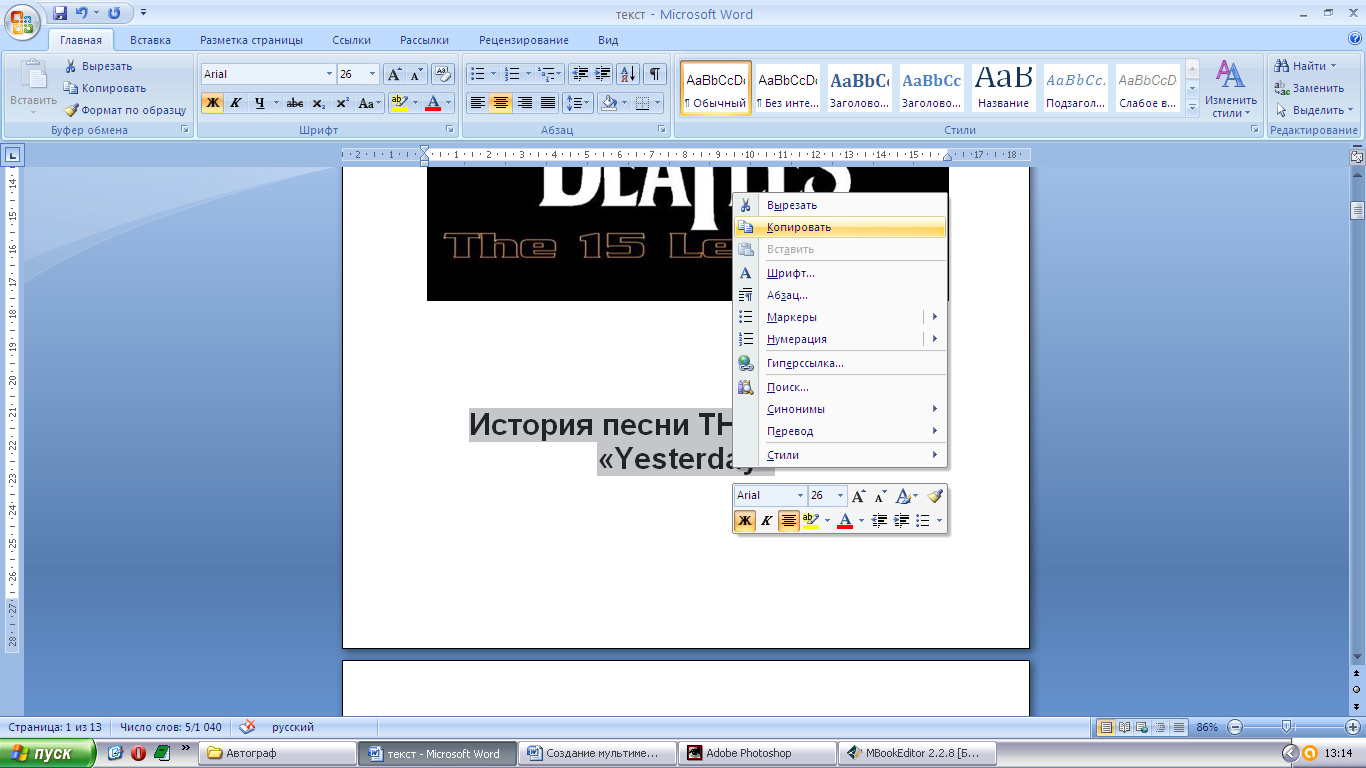The height and width of the screenshot is (768, 1366).
Task: Open the Arial font name dropdown in ribbon
Action: coord(329,74)
